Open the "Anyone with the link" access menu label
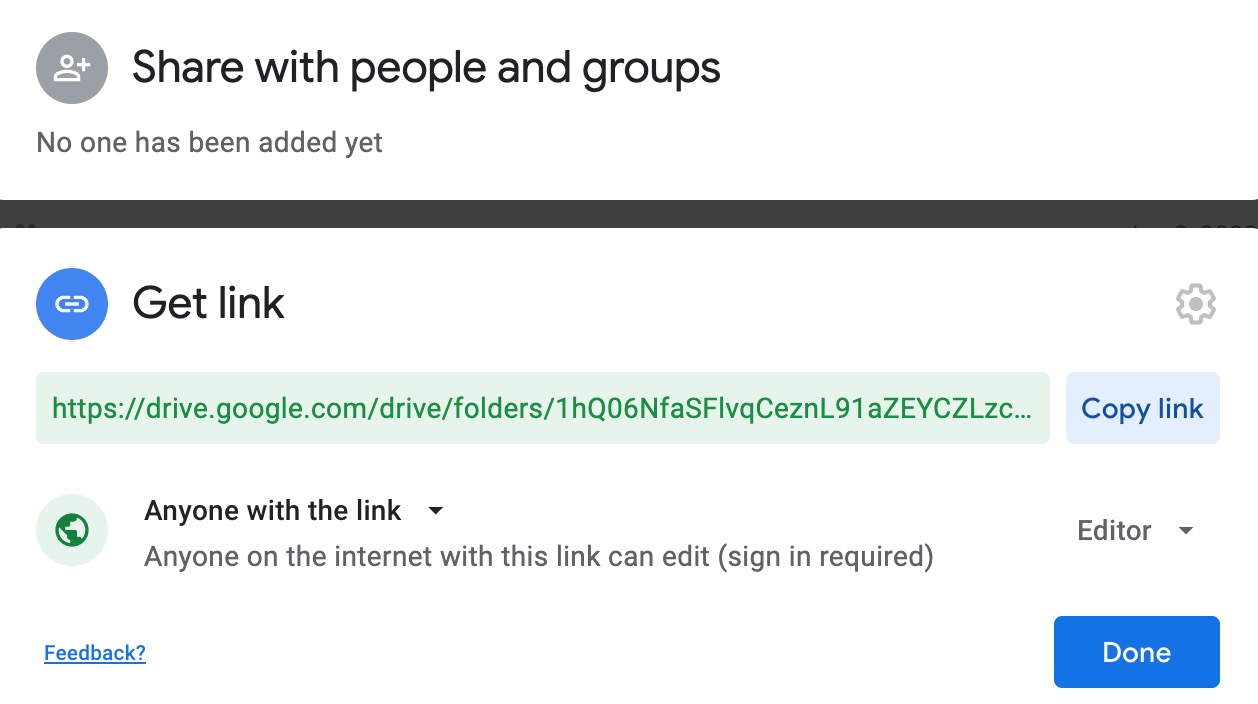This screenshot has width=1258, height=704. pos(273,511)
